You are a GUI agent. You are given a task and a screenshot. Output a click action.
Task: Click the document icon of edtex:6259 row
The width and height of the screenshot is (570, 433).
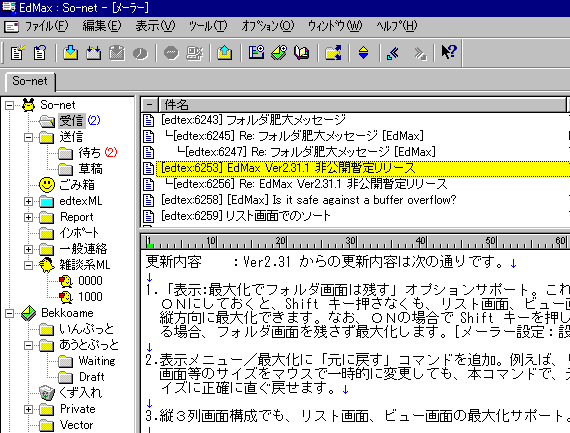tap(148, 216)
